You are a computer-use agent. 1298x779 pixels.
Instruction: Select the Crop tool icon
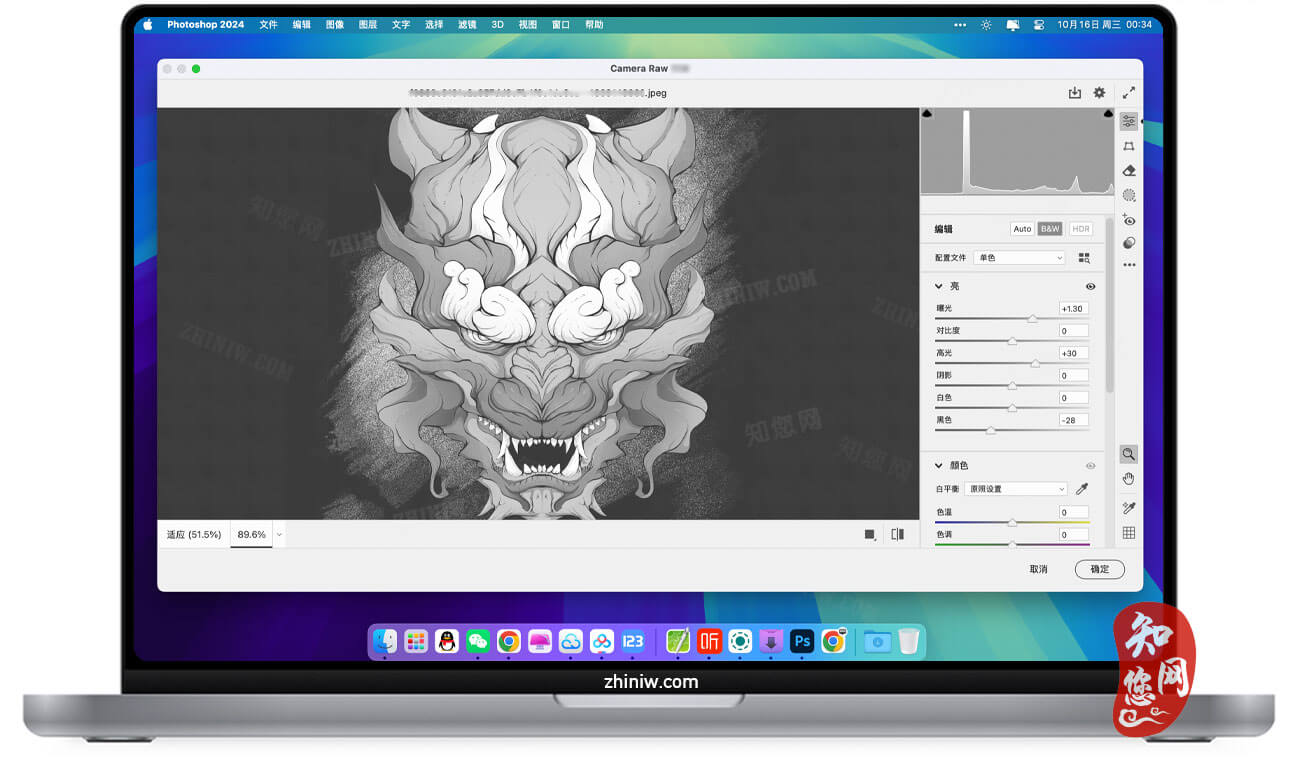coord(1129,146)
